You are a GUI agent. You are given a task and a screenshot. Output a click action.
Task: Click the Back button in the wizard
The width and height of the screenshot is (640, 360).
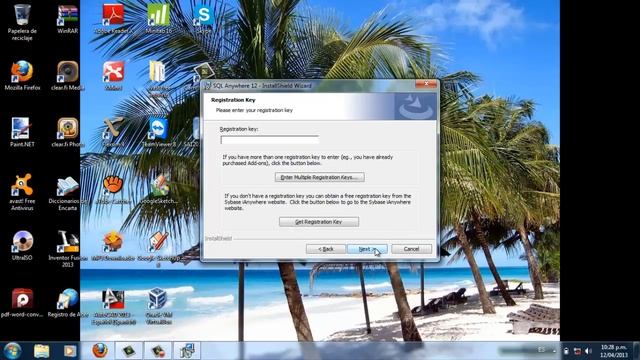tap(325, 249)
